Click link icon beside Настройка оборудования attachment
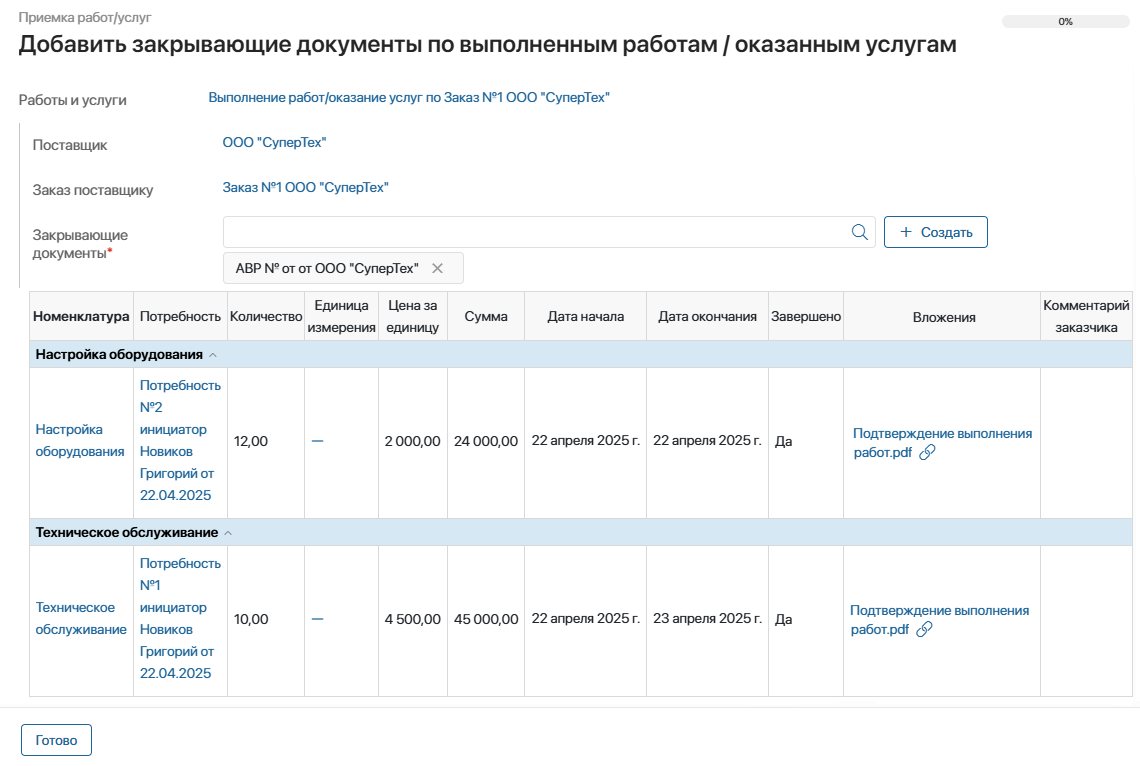 point(927,452)
